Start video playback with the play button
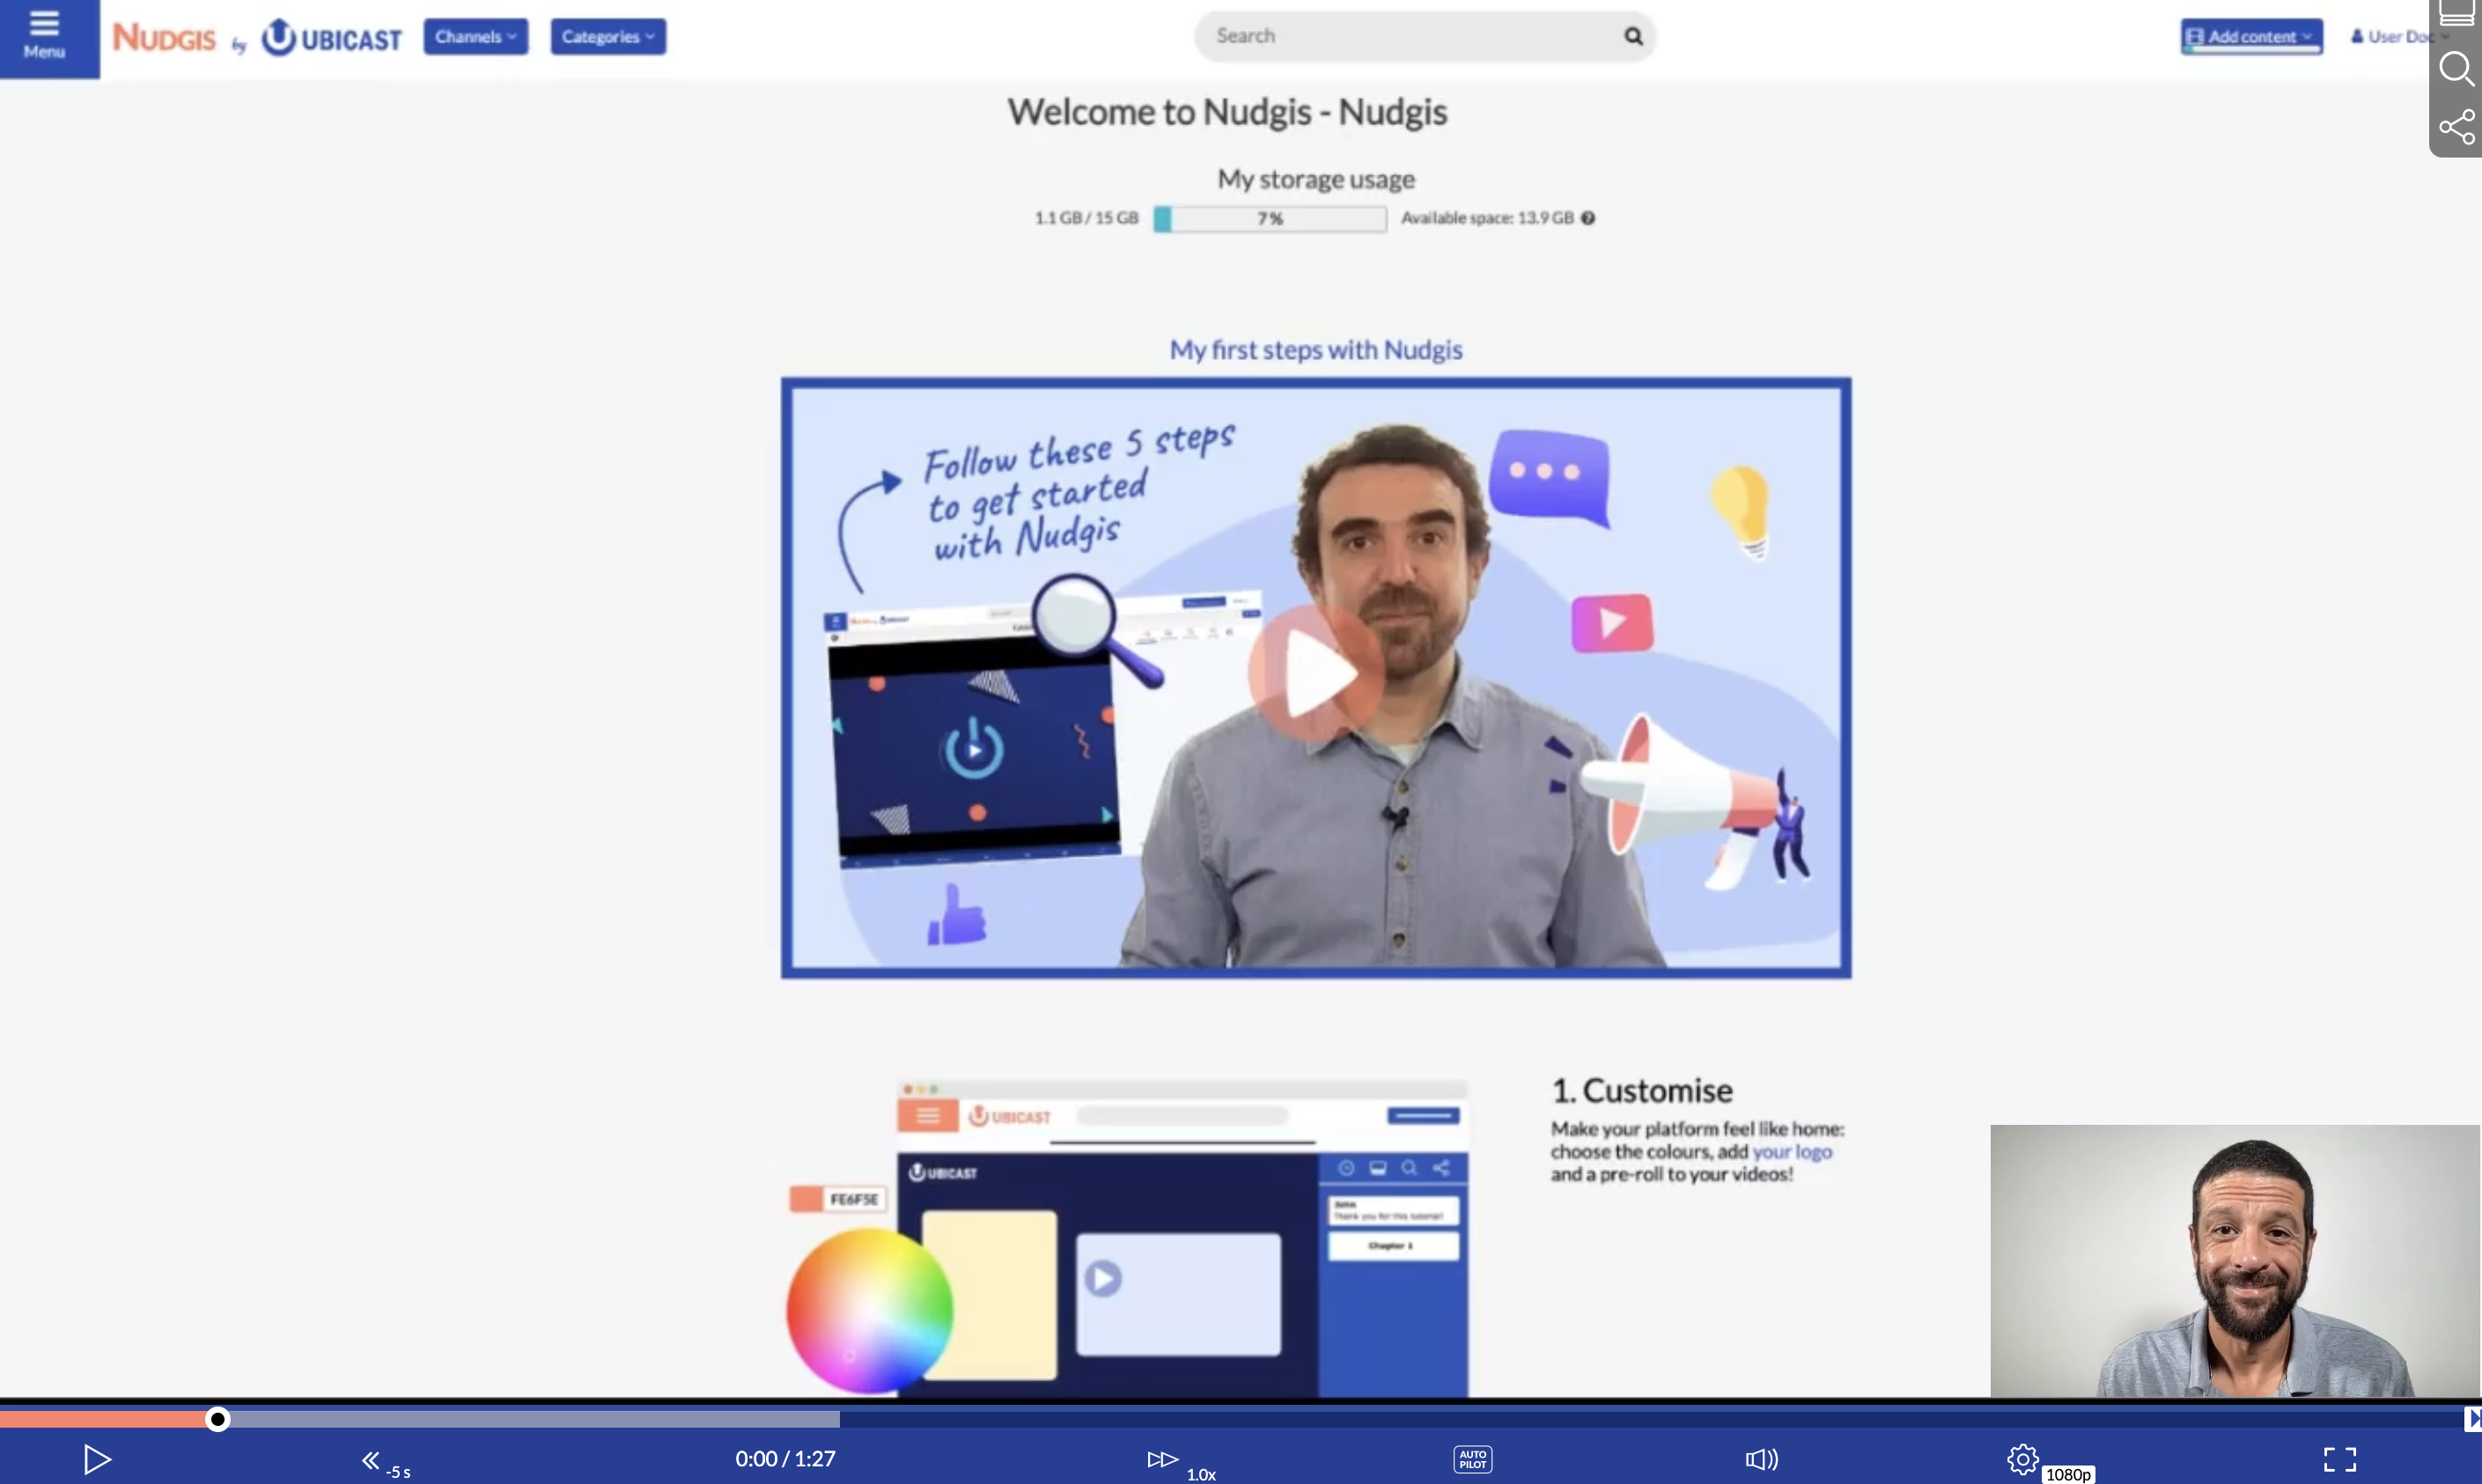The height and width of the screenshot is (1484, 2482). coord(97,1459)
